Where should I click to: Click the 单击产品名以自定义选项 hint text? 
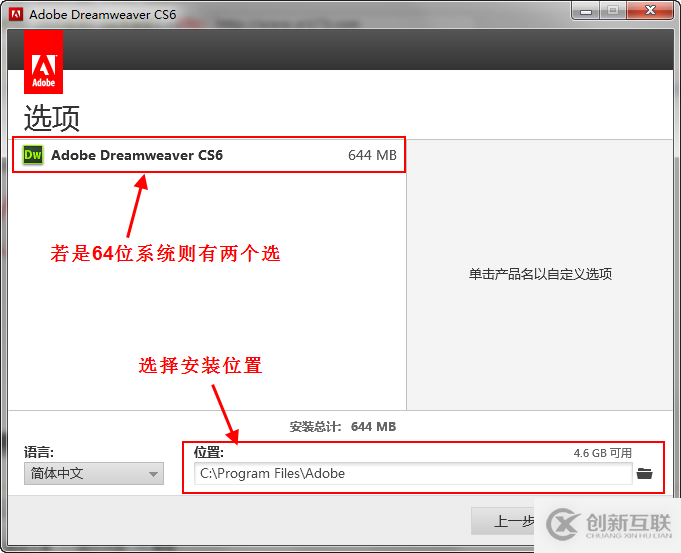[x=540, y=274]
